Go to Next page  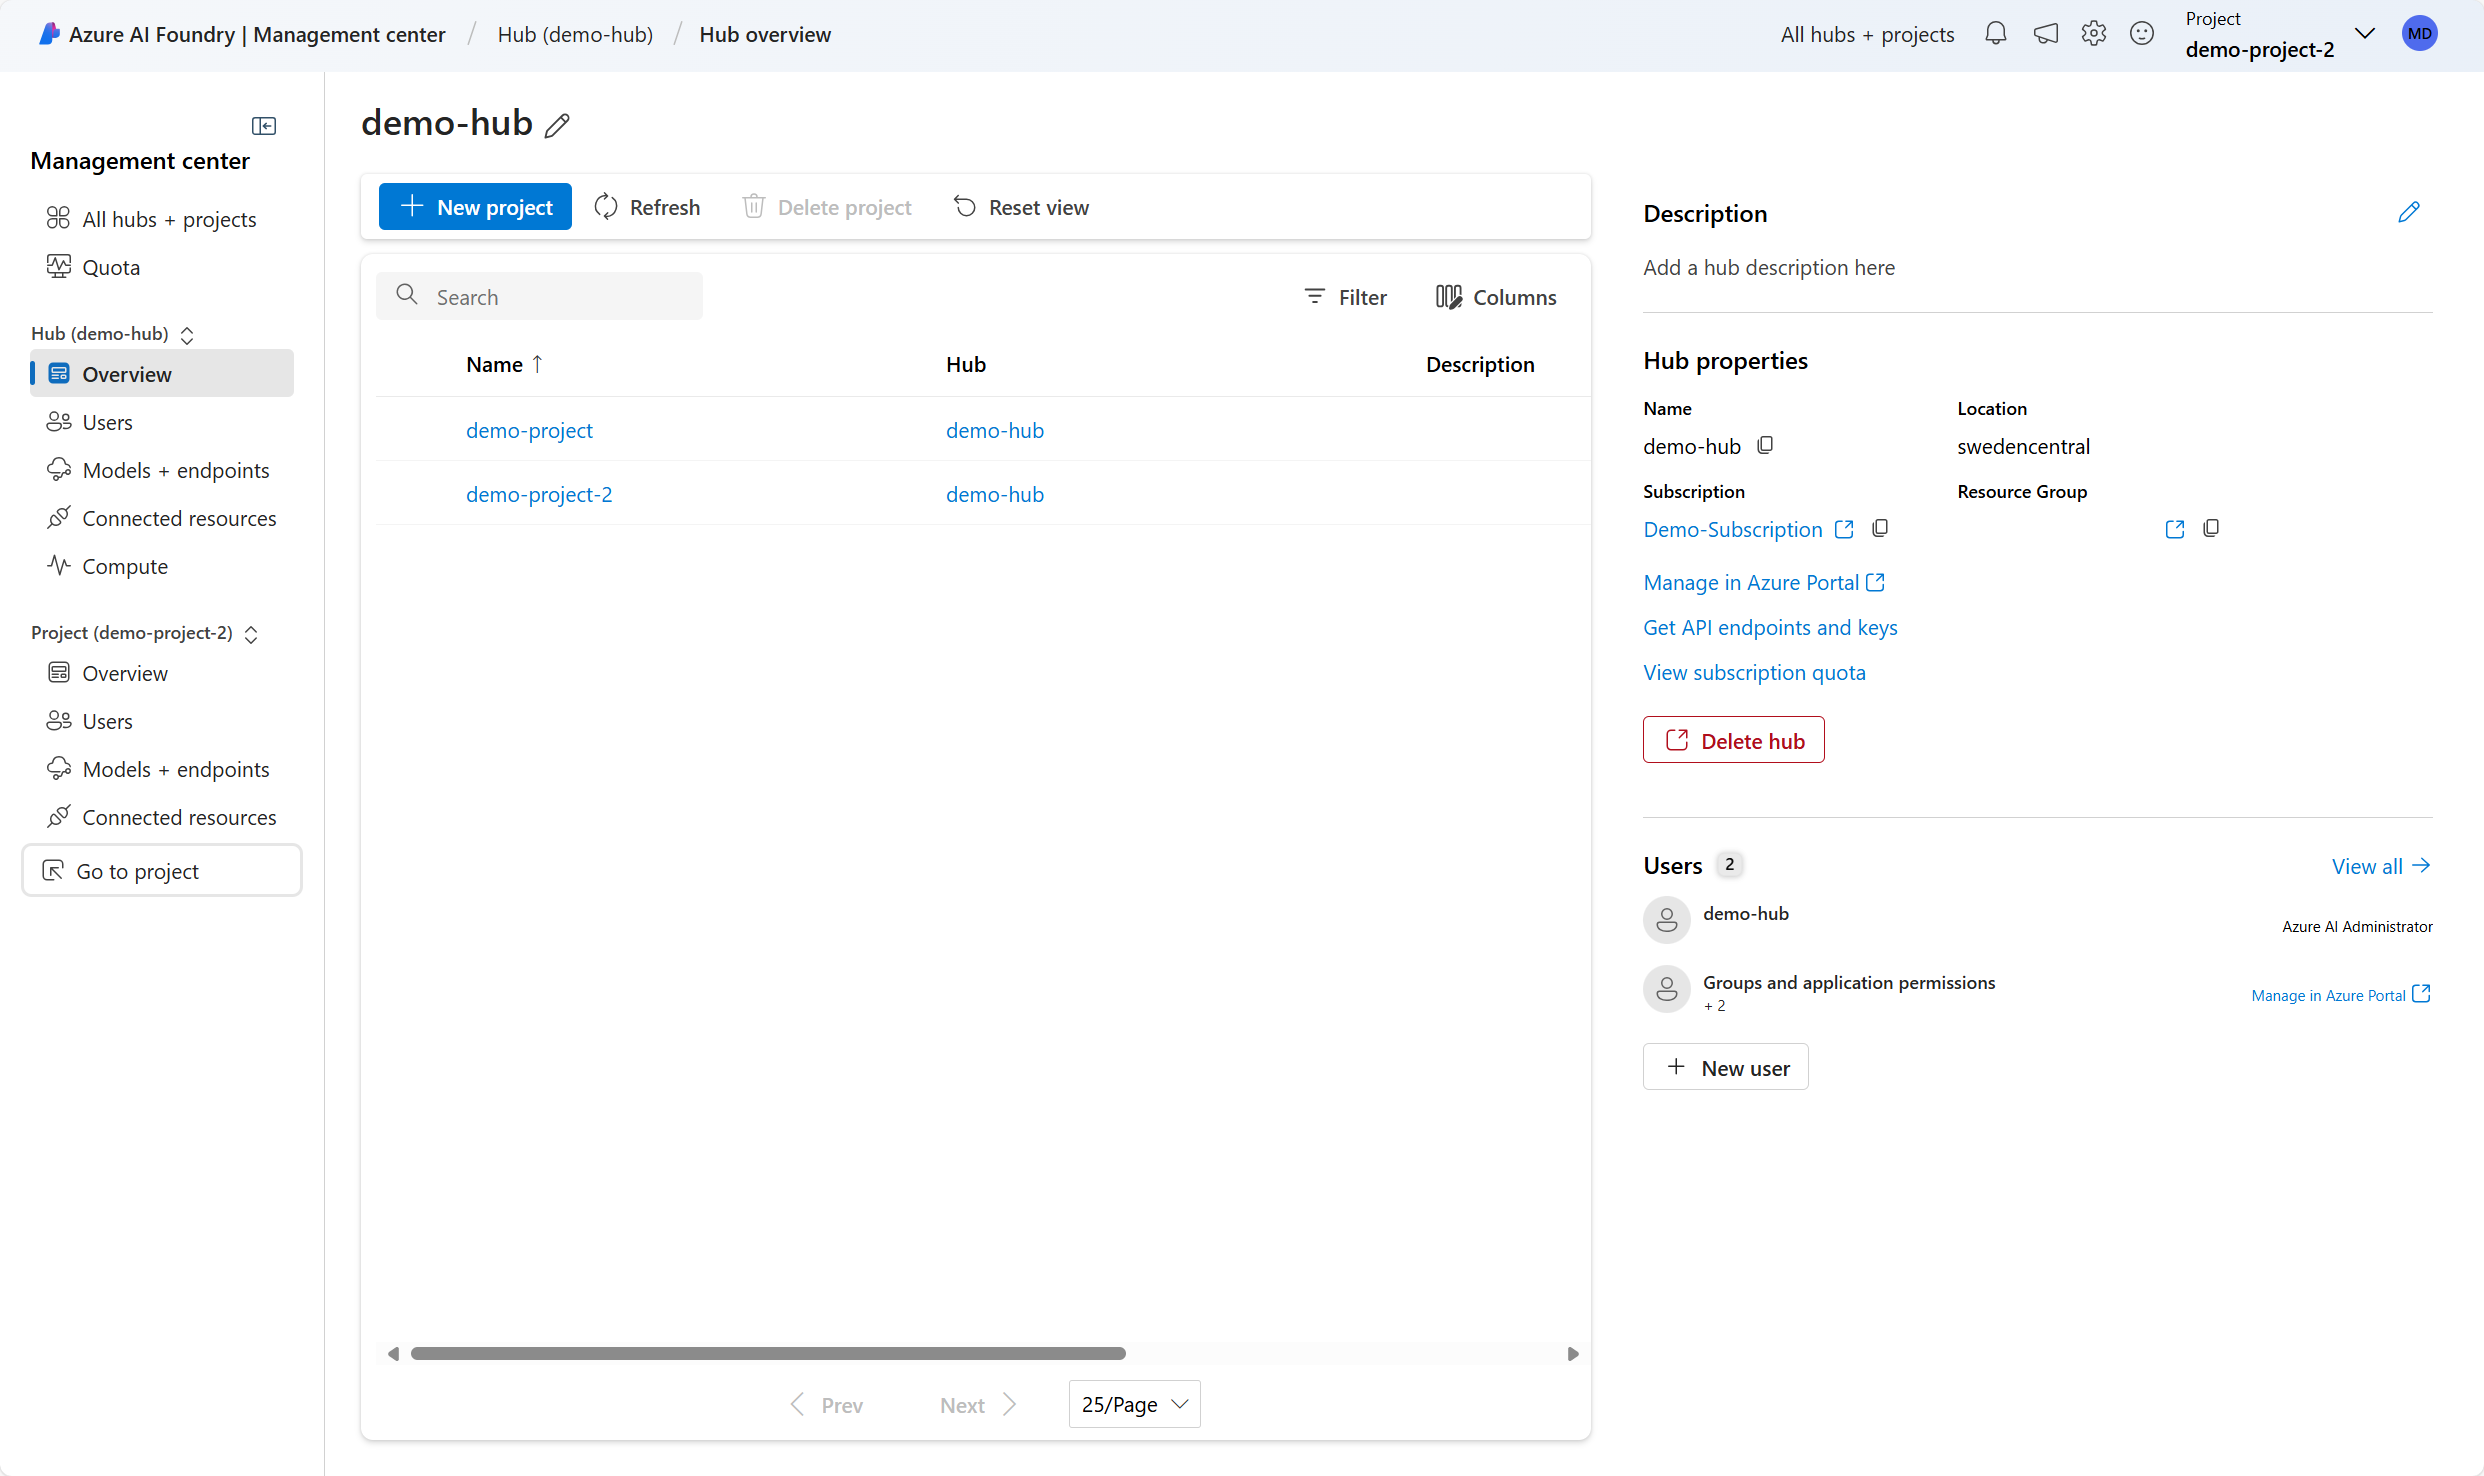(x=978, y=1404)
